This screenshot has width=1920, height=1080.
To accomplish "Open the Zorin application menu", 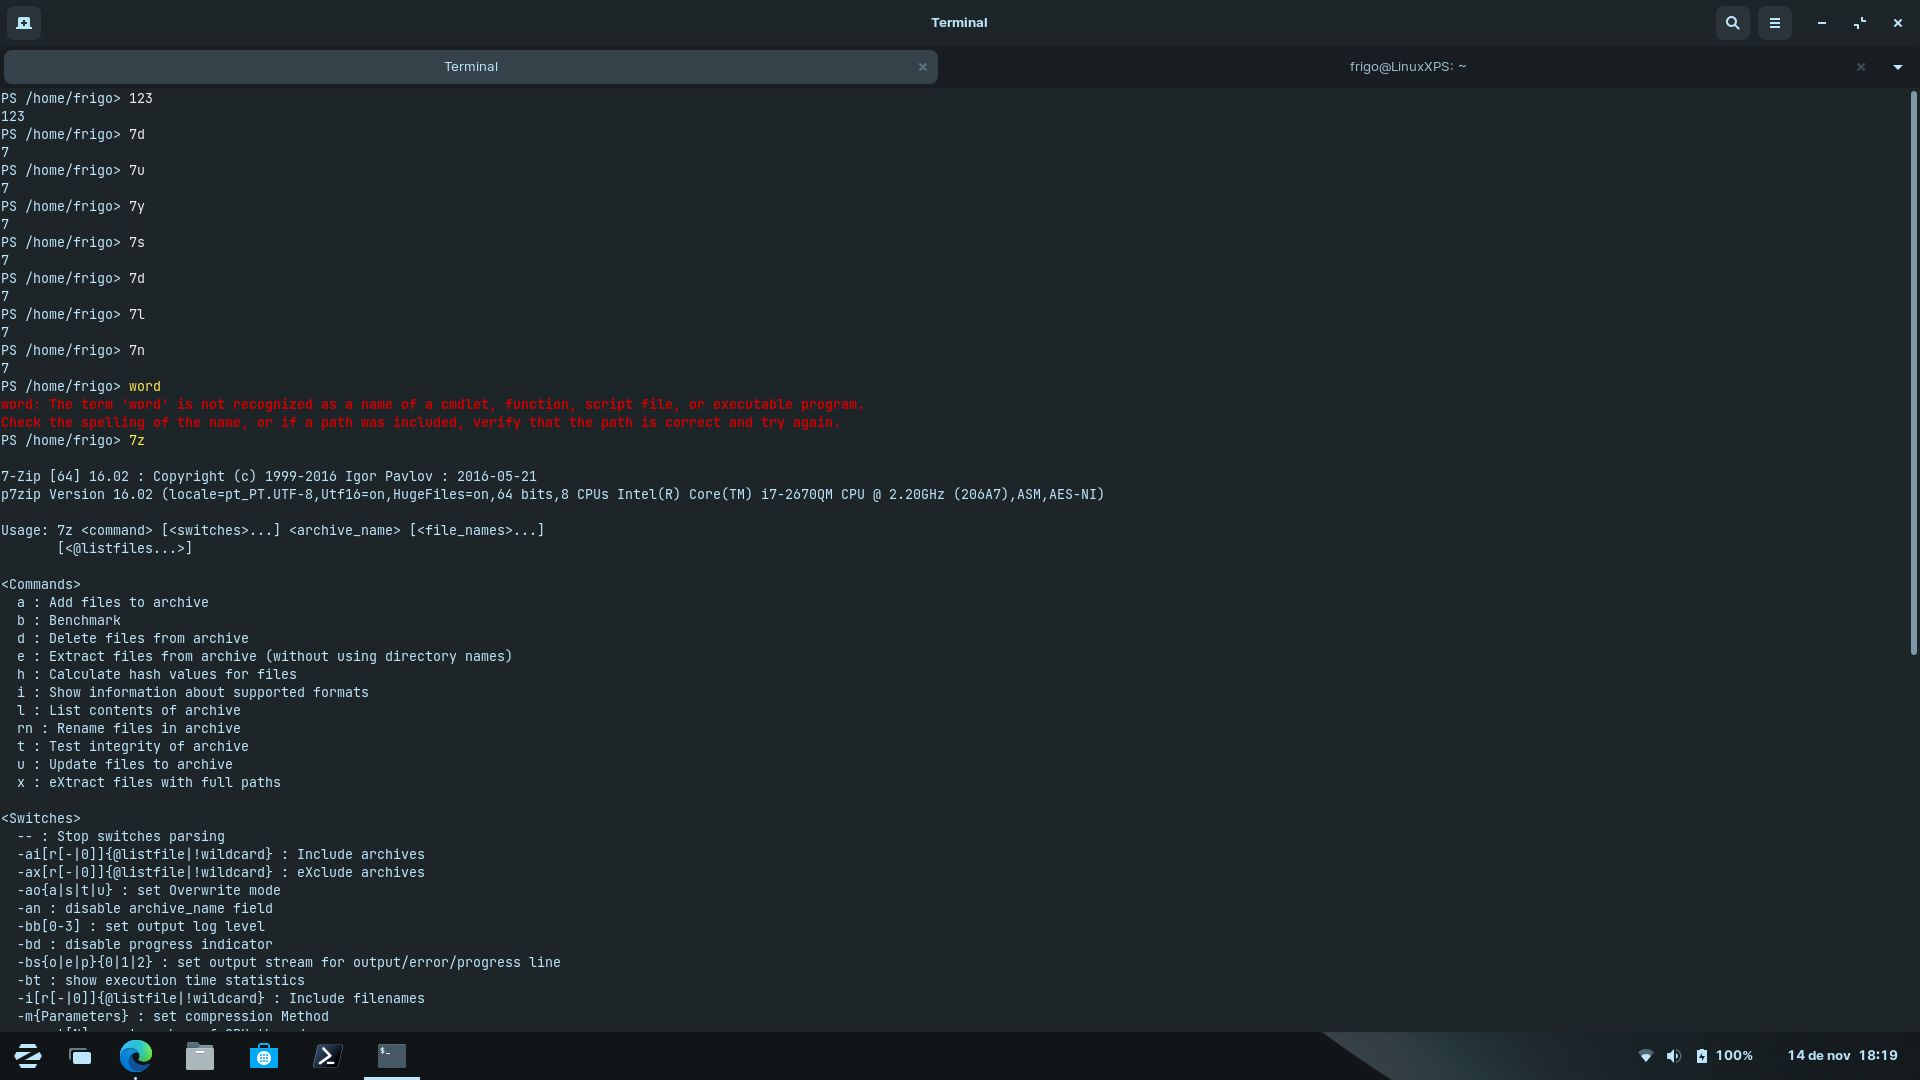I will tap(27, 1055).
